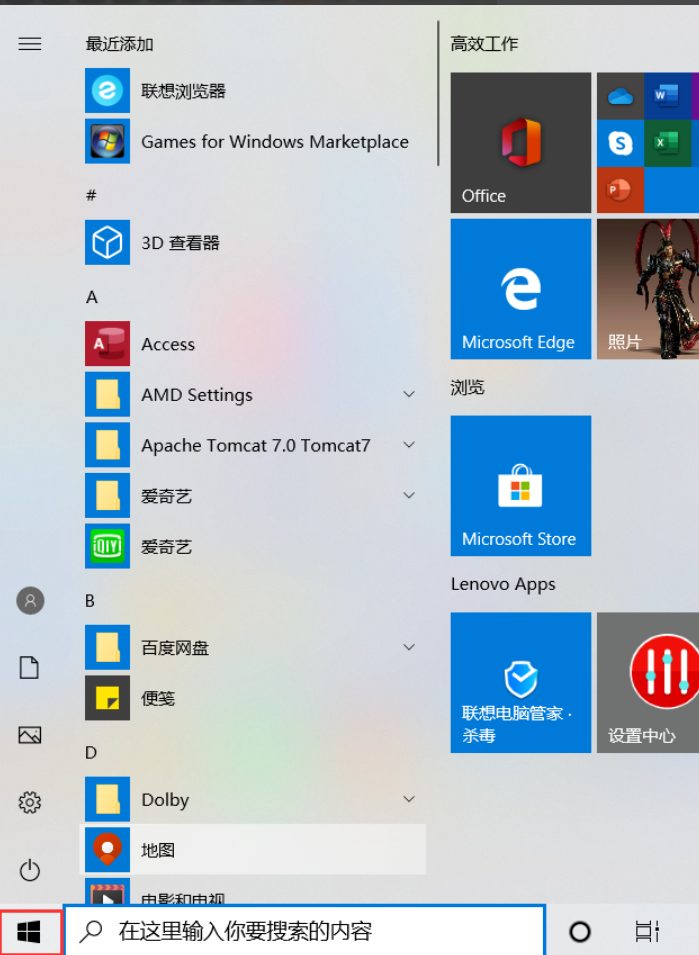Image resolution: width=699 pixels, height=955 pixels.
Task: Open the user account avatar icon
Action: [30, 601]
